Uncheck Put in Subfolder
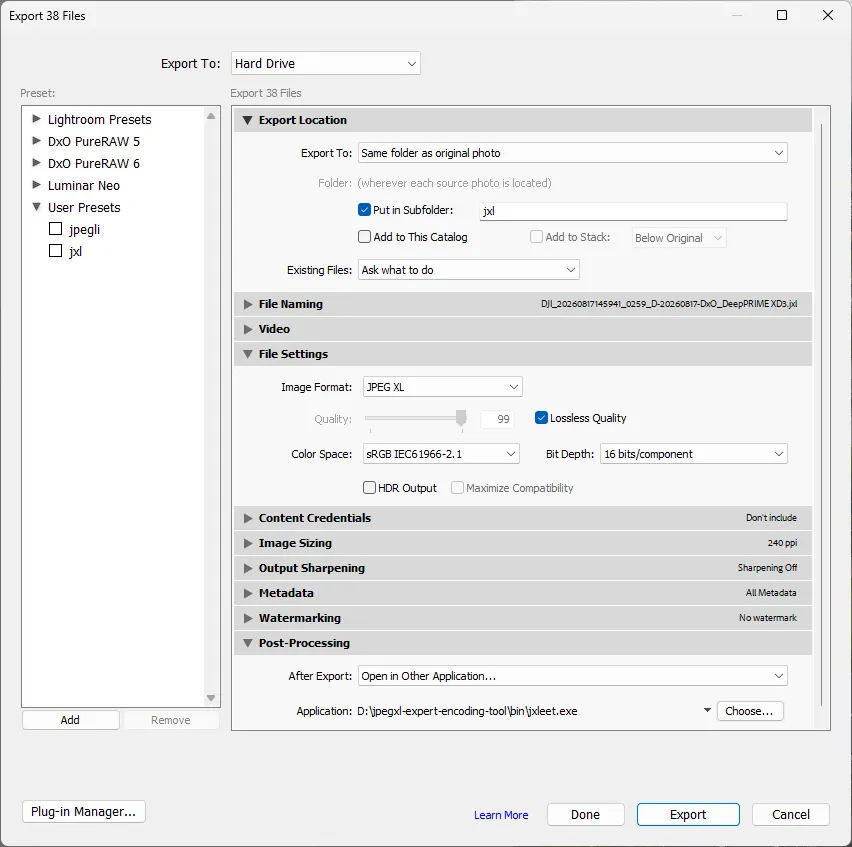The width and height of the screenshot is (852, 847). click(364, 210)
